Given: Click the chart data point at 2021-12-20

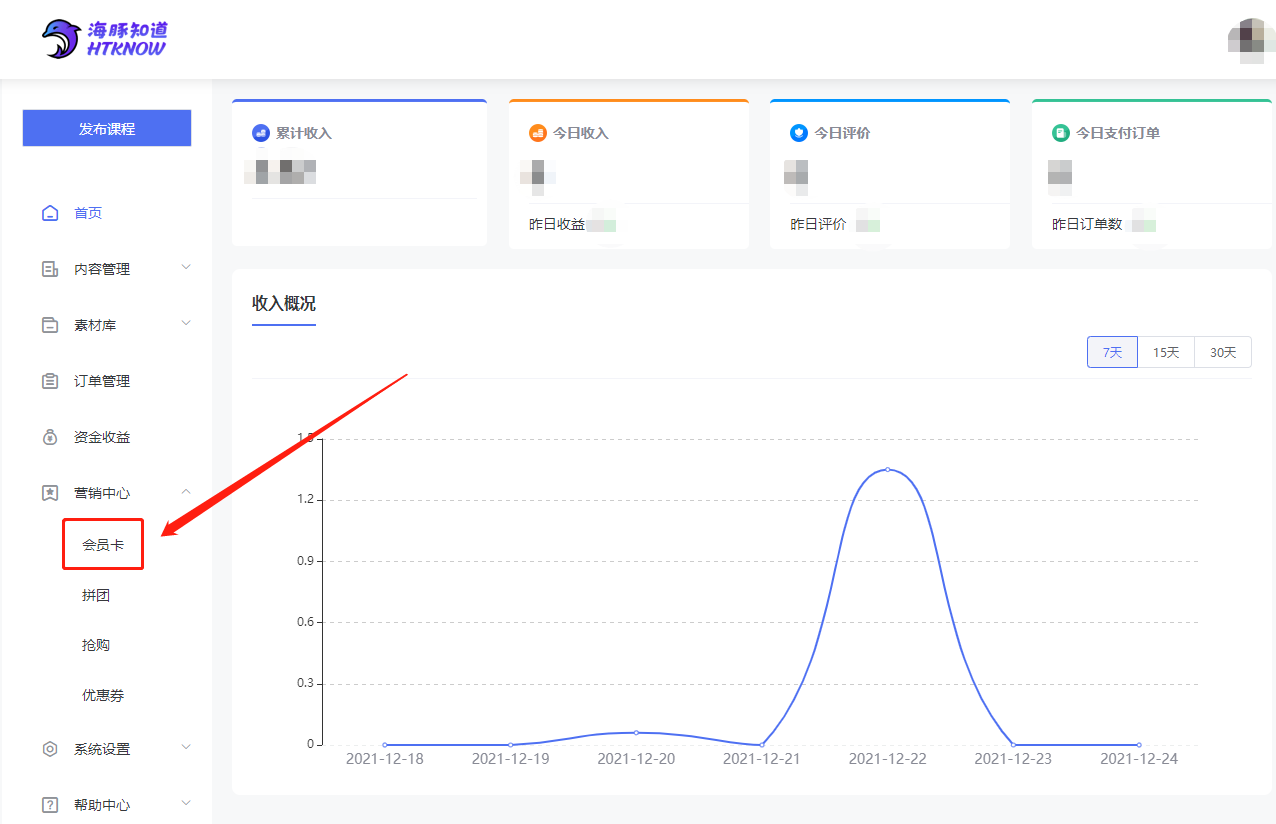Looking at the screenshot, I should pyautogui.click(x=636, y=732).
